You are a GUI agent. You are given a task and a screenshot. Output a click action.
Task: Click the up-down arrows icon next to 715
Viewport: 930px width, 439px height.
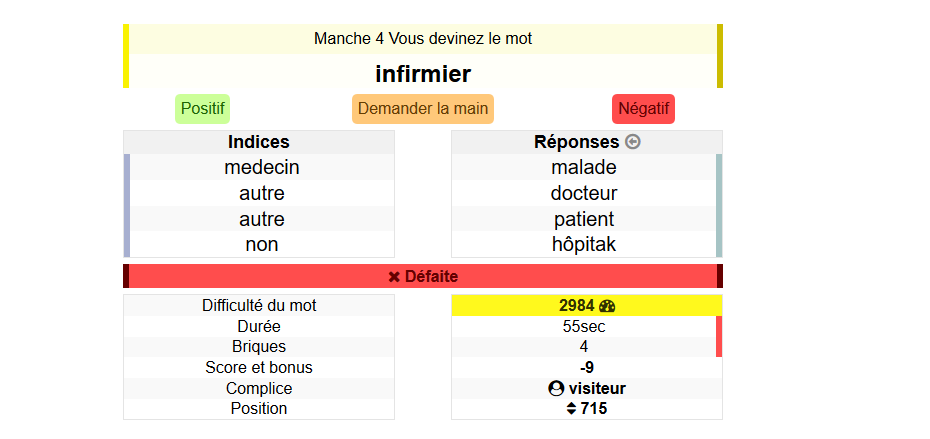pos(571,408)
